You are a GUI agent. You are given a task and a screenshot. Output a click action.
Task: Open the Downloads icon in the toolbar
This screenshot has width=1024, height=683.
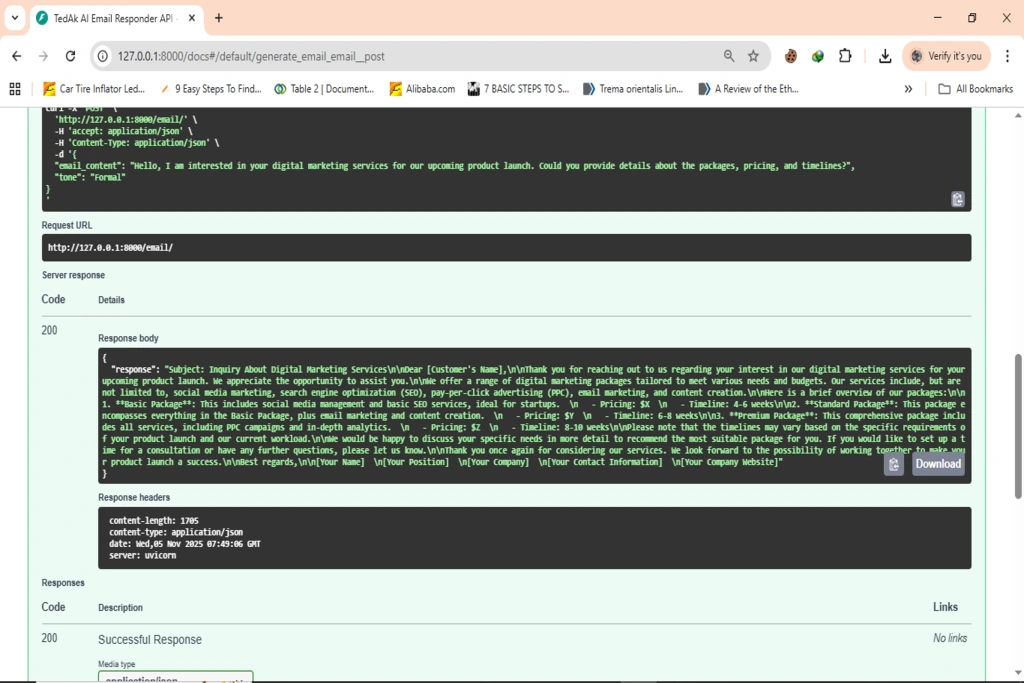(x=885, y=56)
